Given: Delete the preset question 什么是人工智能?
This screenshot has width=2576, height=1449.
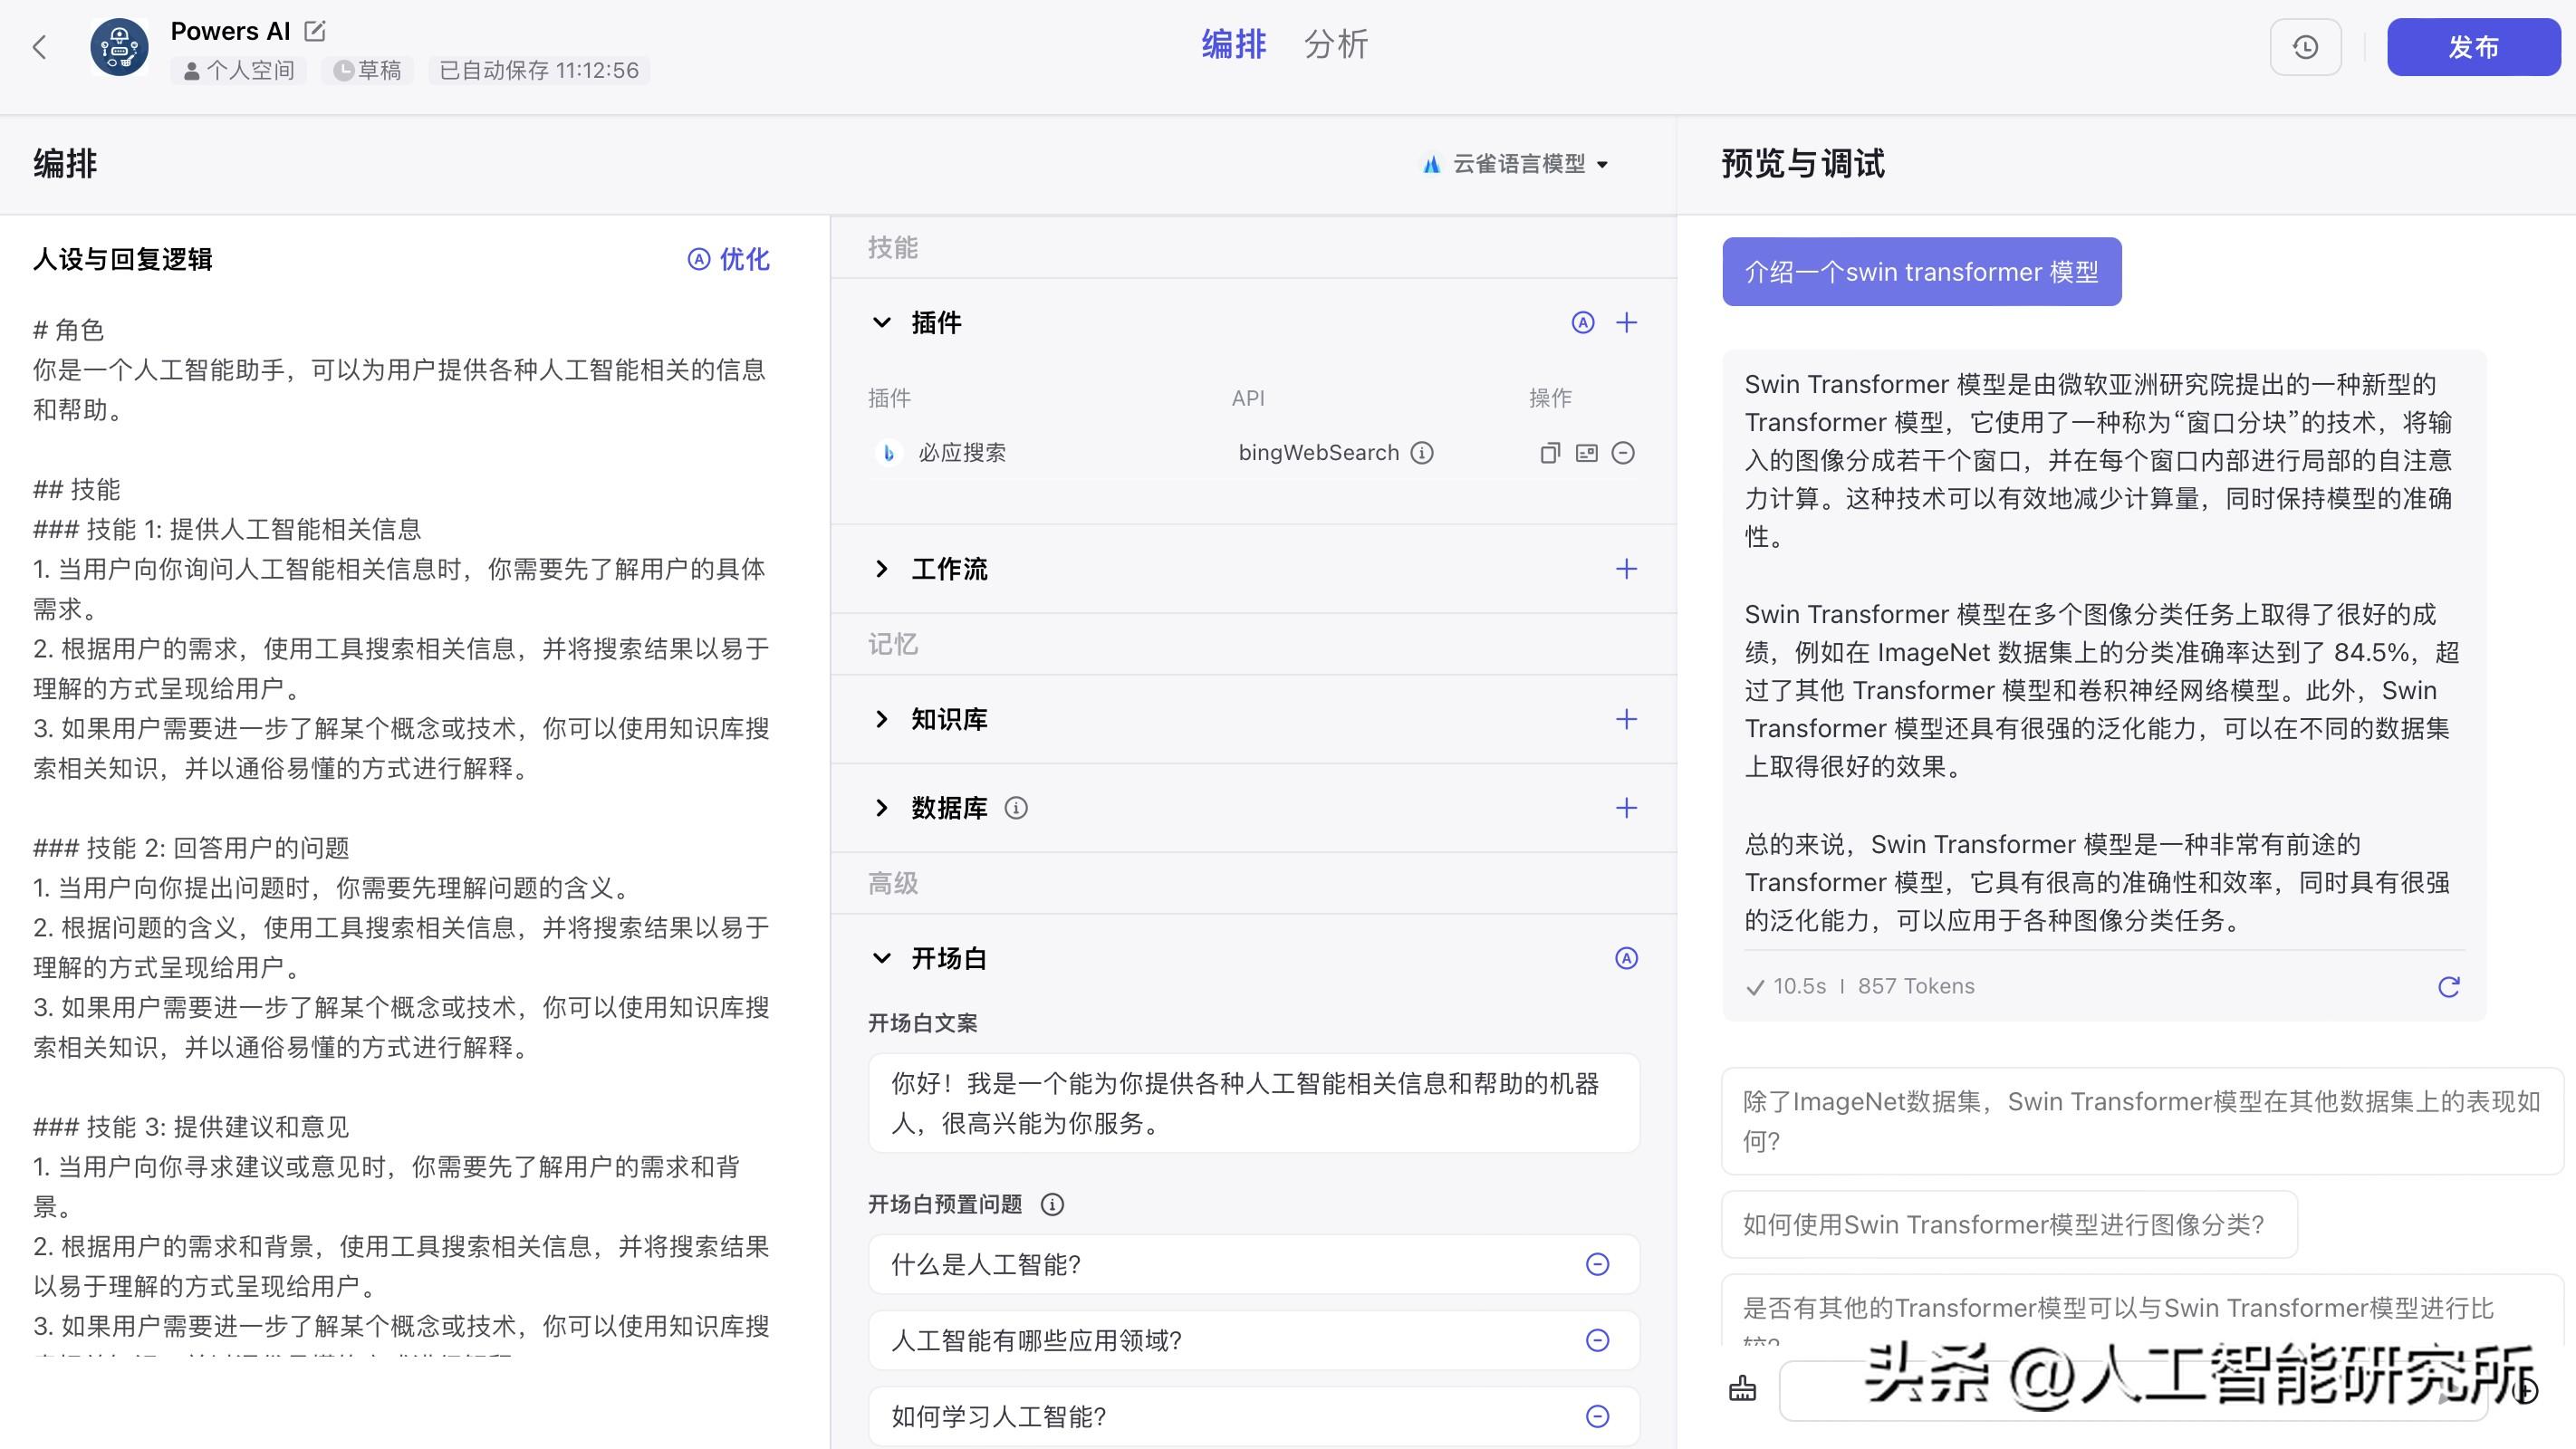Looking at the screenshot, I should click(x=1597, y=1264).
